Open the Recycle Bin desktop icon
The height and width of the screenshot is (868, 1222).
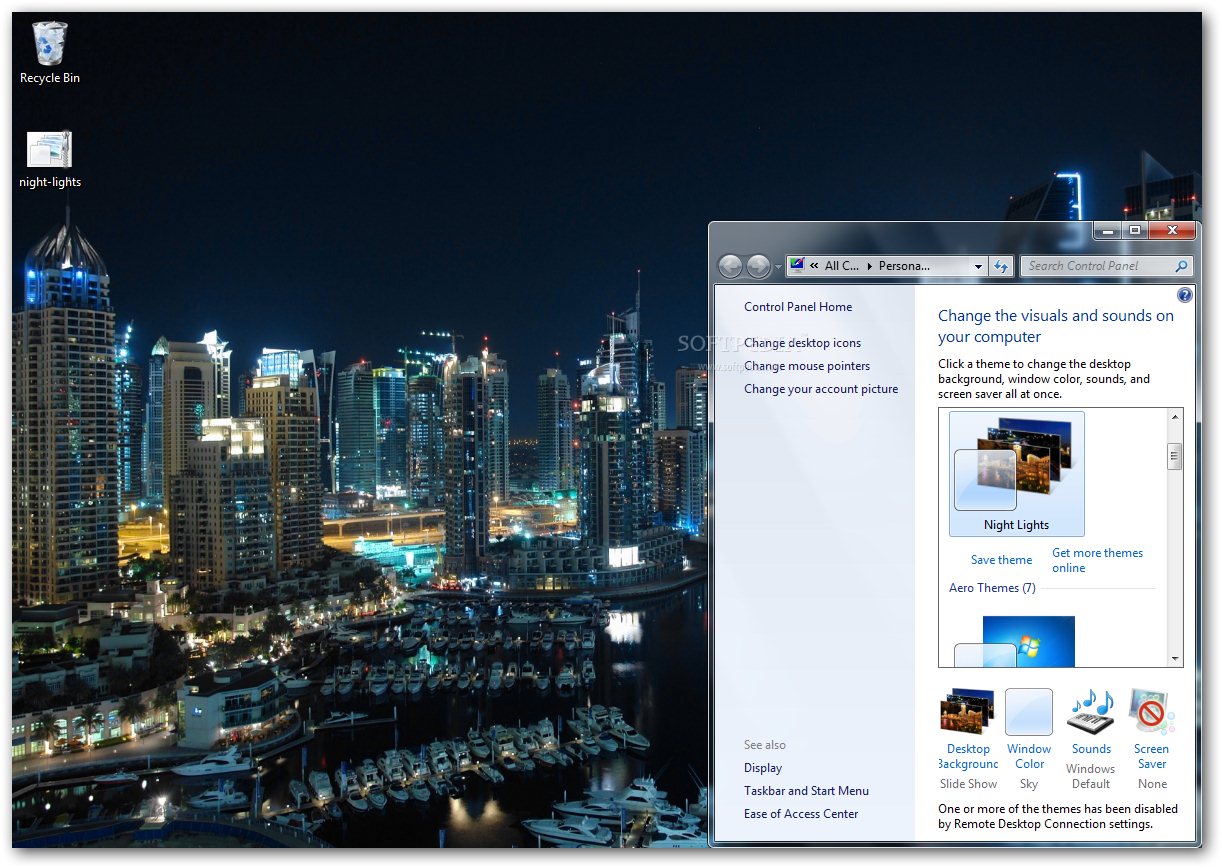tap(50, 52)
